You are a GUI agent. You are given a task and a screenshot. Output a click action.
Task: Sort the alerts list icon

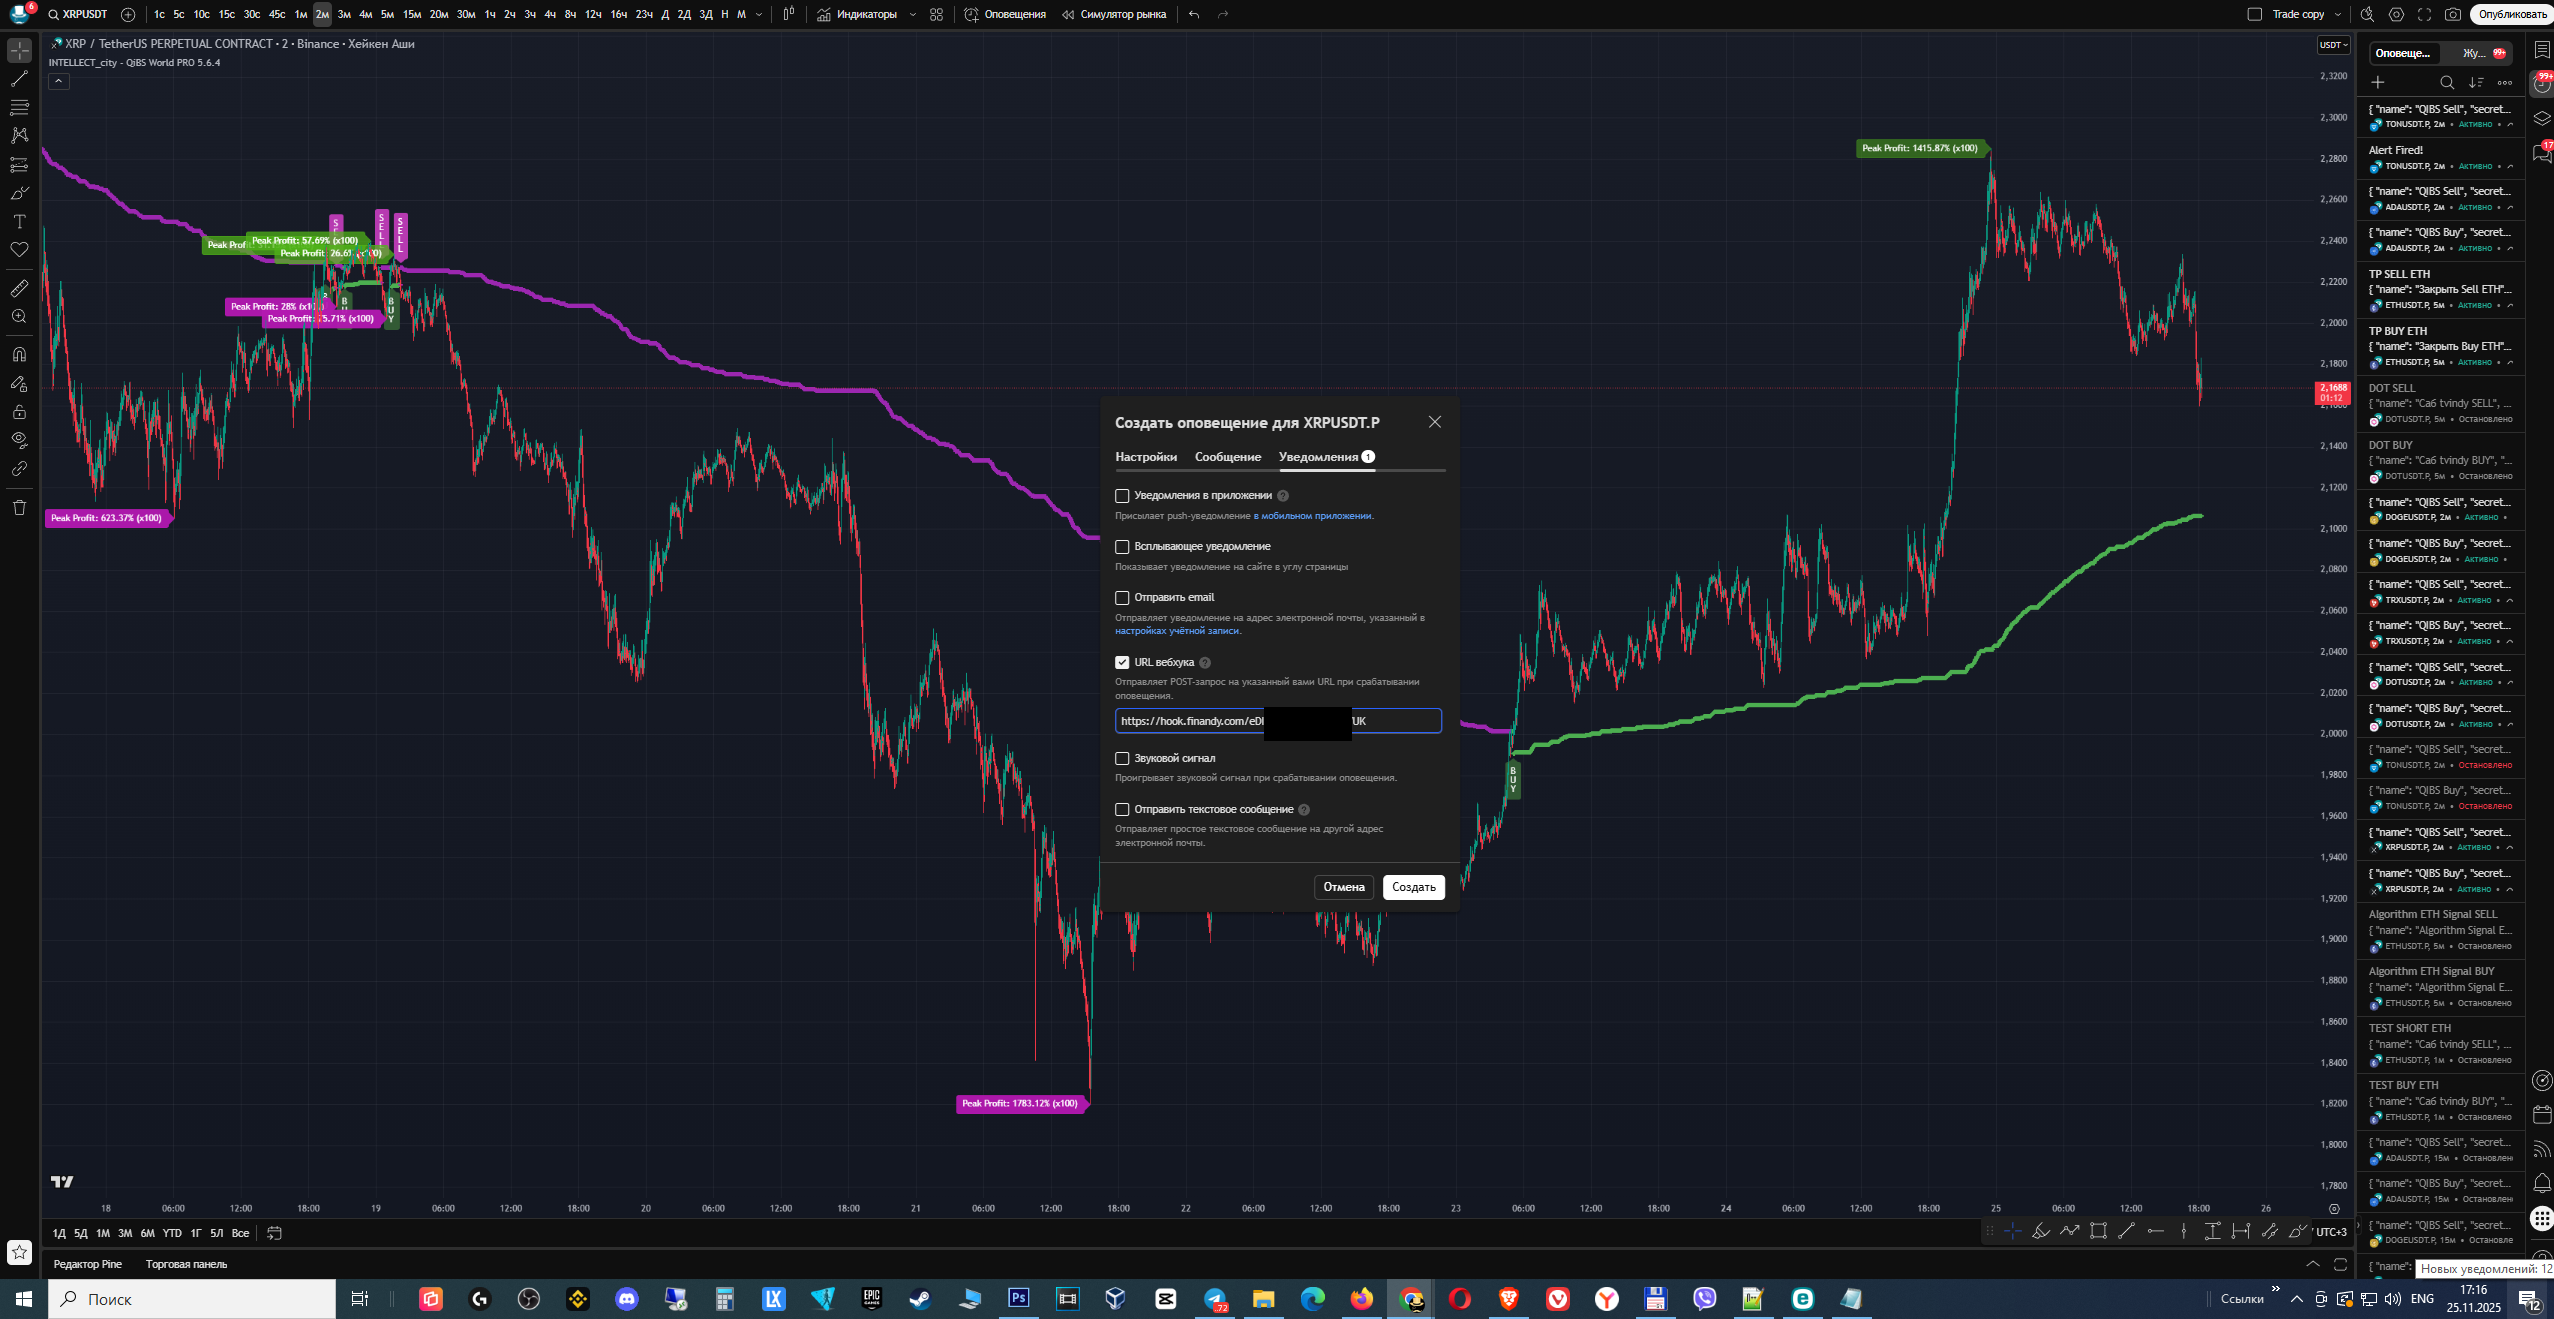click(x=2475, y=82)
